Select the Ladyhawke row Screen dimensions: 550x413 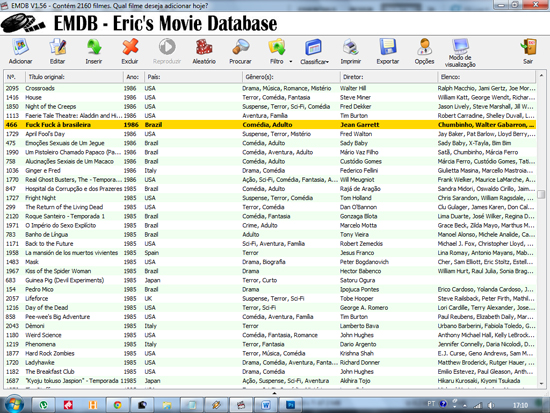(270, 362)
